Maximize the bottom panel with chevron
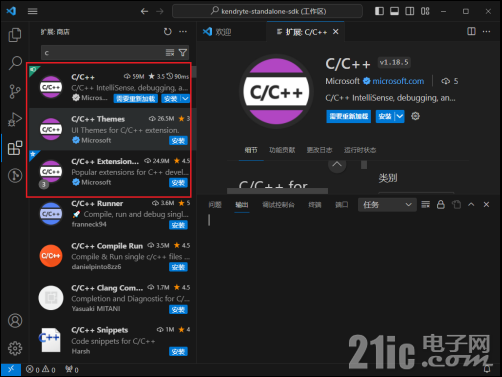This screenshot has height=377, width=502. (x=471, y=204)
